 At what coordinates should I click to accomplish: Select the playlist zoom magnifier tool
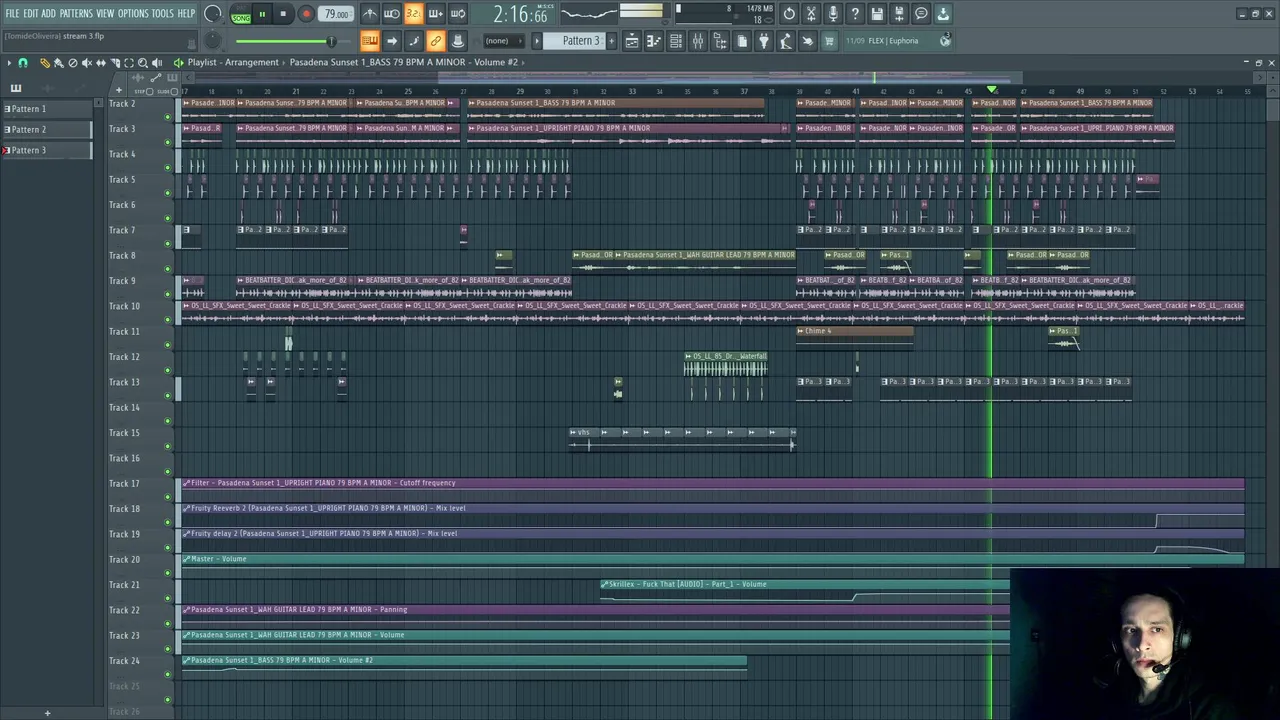pos(142,63)
